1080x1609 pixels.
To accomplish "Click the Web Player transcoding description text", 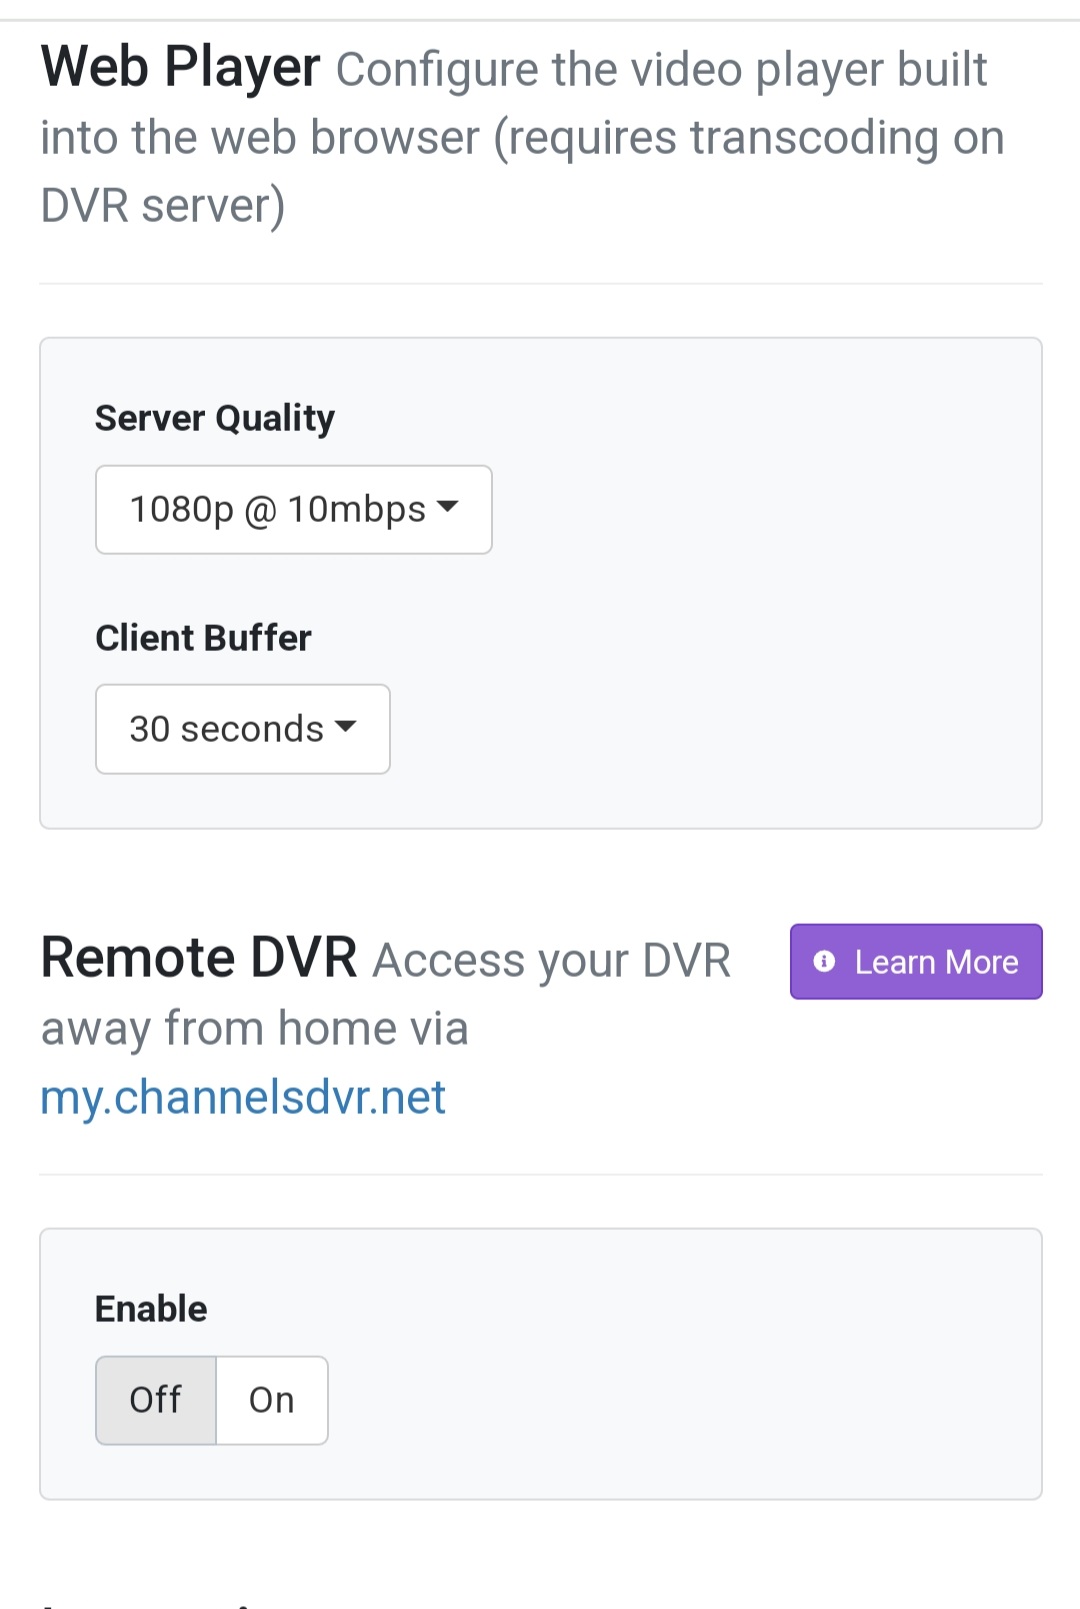I will (x=520, y=138).
